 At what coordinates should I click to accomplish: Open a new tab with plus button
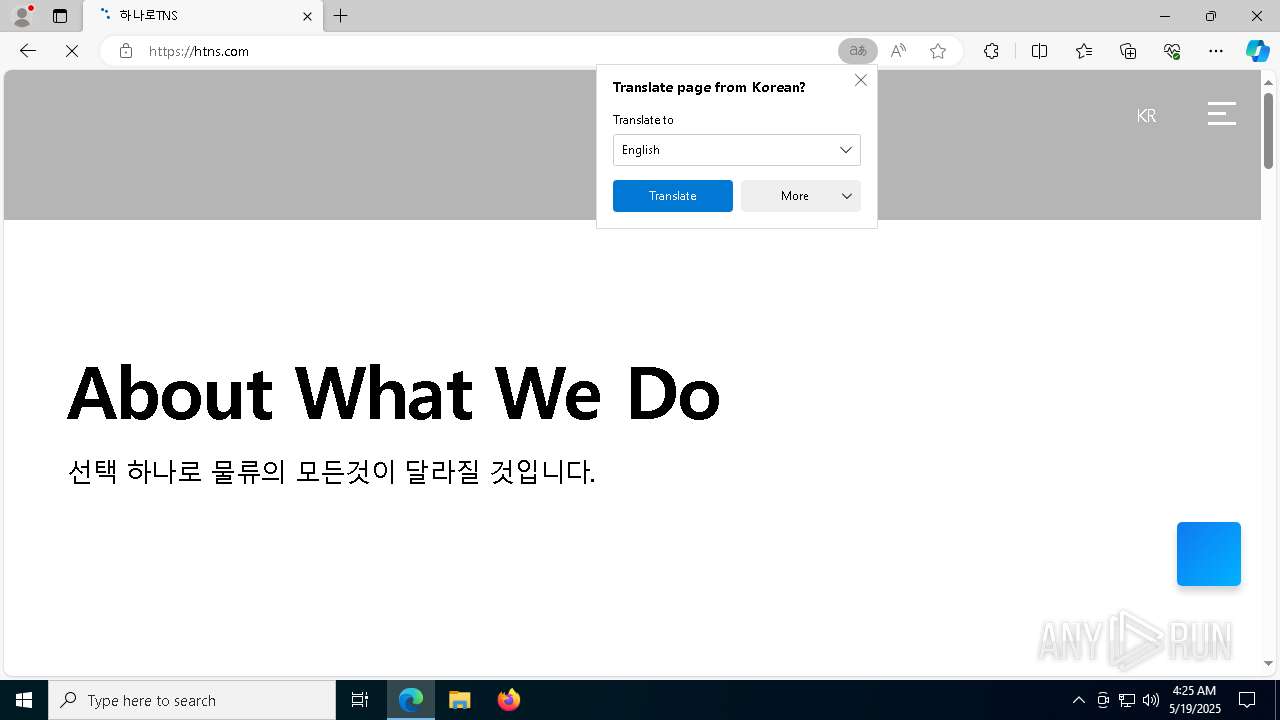(x=341, y=16)
